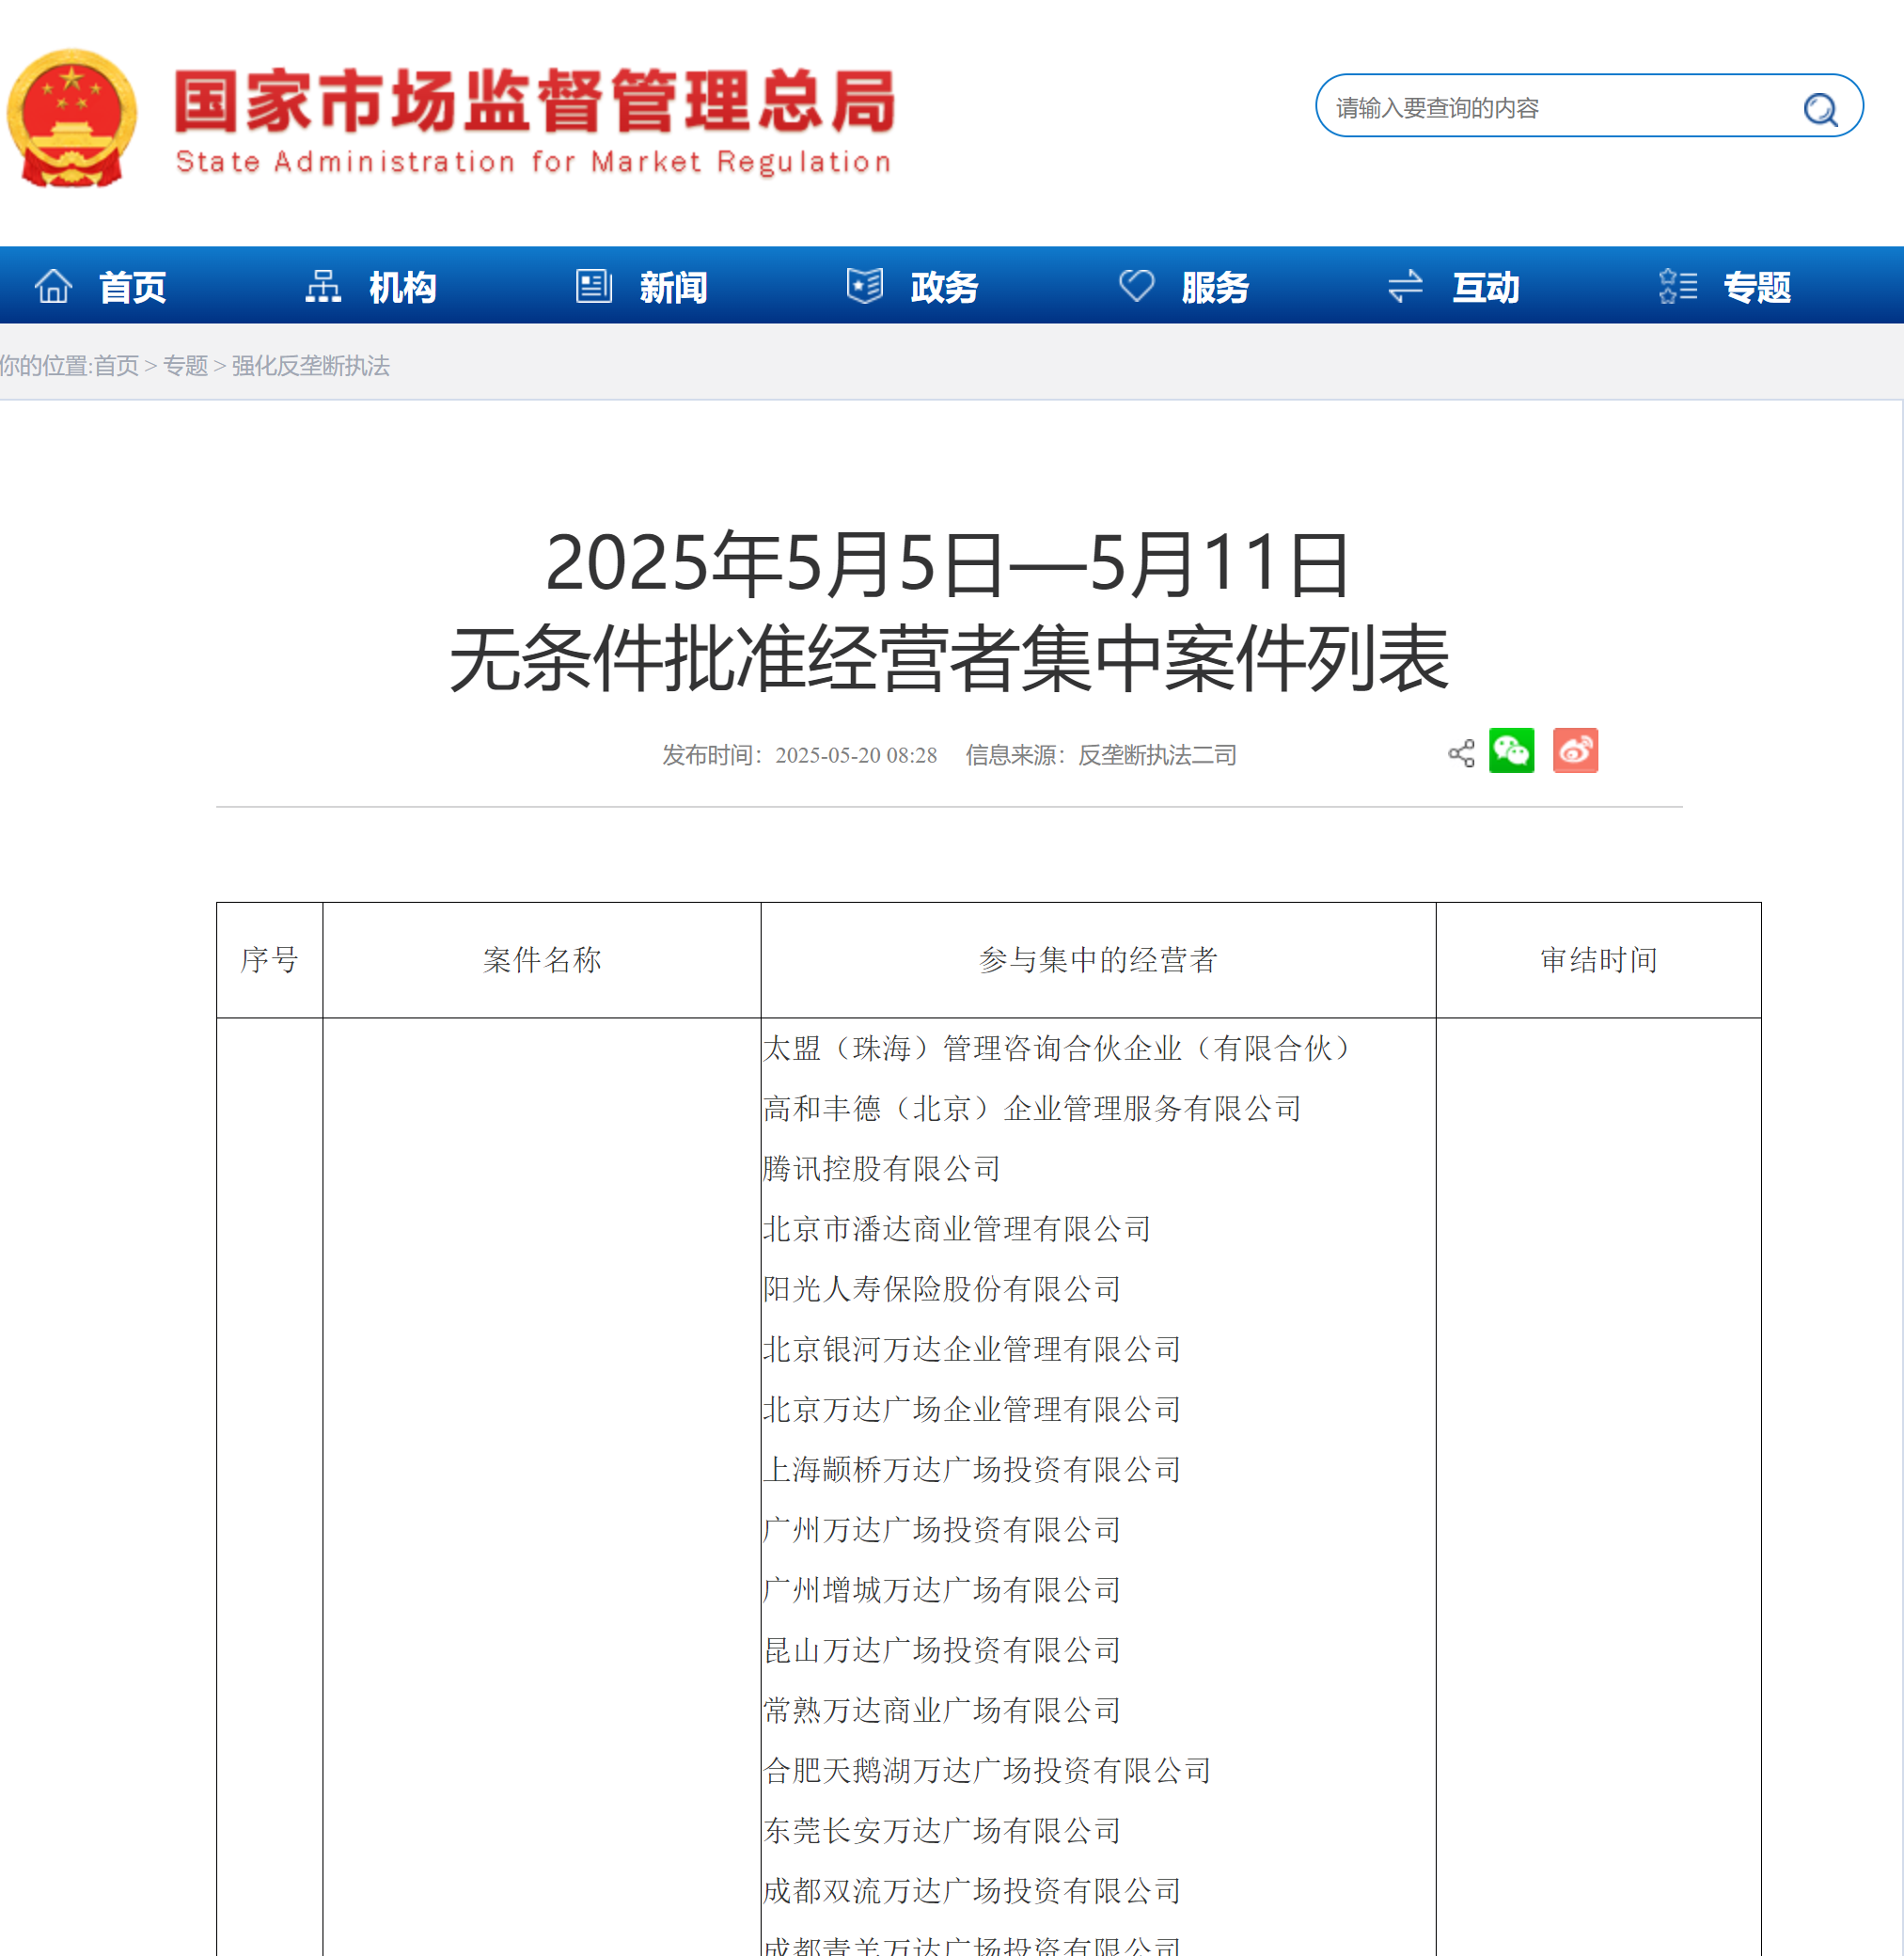Click the star list icon beside 专题
The width and height of the screenshot is (1904, 1956).
[1677, 286]
